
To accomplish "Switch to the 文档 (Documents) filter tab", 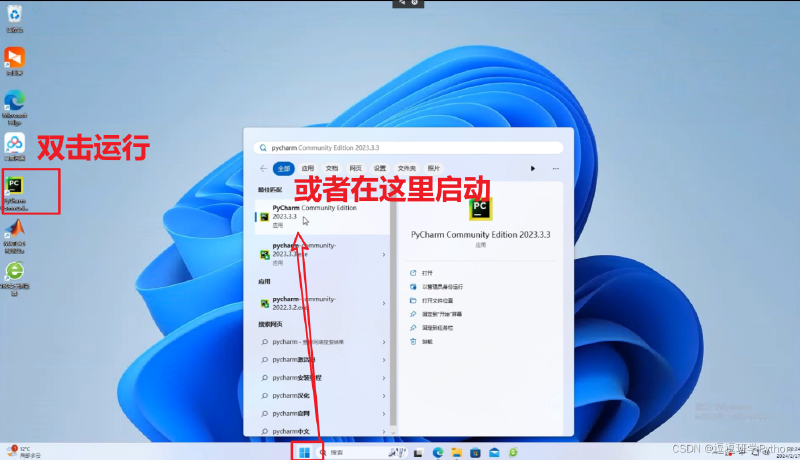I will click(x=332, y=168).
